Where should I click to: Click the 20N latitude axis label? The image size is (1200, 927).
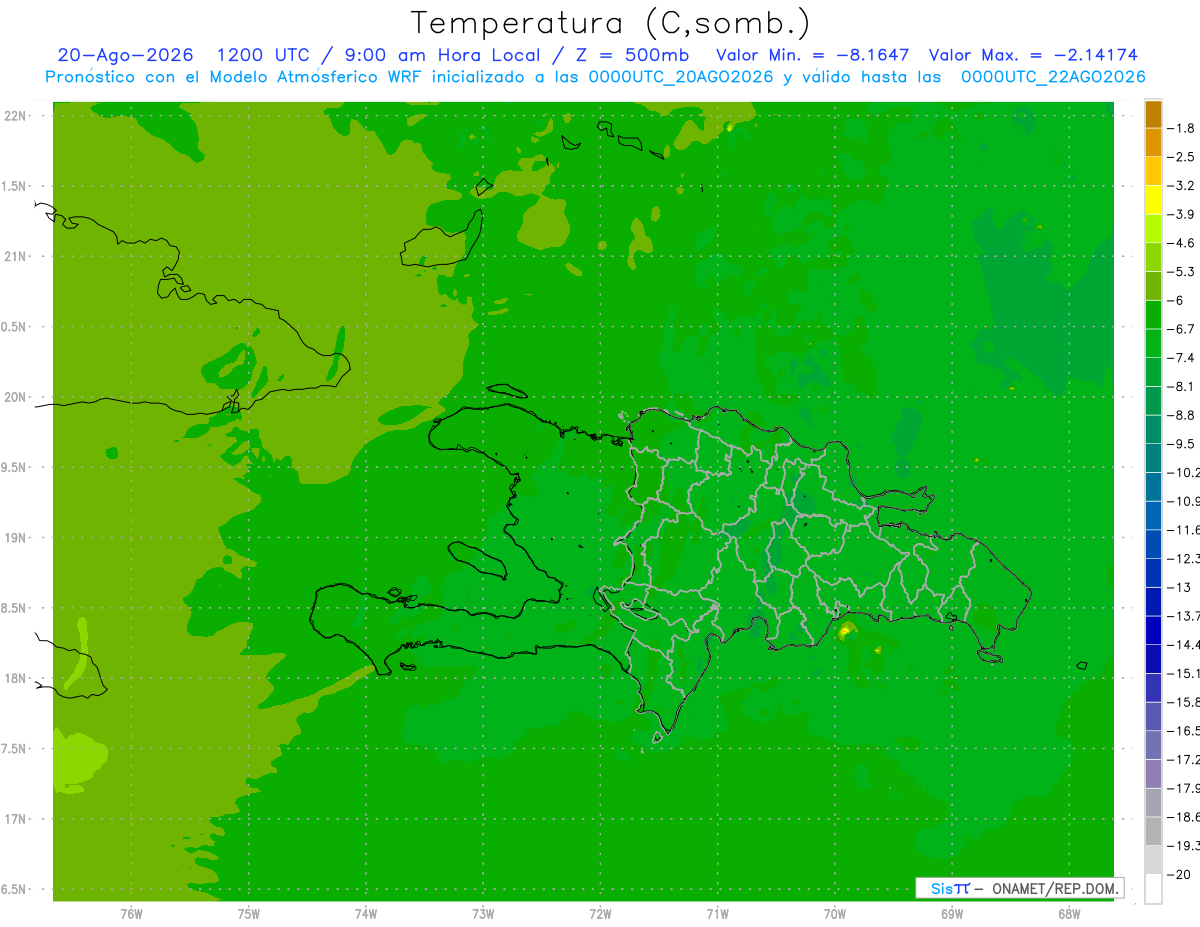pyautogui.click(x=15, y=397)
